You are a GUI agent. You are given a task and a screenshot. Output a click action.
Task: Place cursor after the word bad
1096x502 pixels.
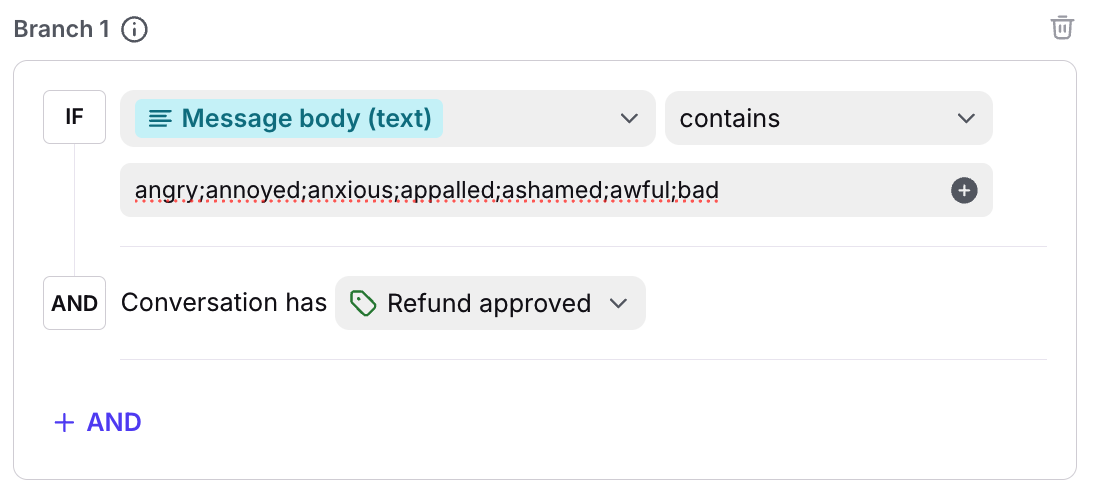point(721,190)
